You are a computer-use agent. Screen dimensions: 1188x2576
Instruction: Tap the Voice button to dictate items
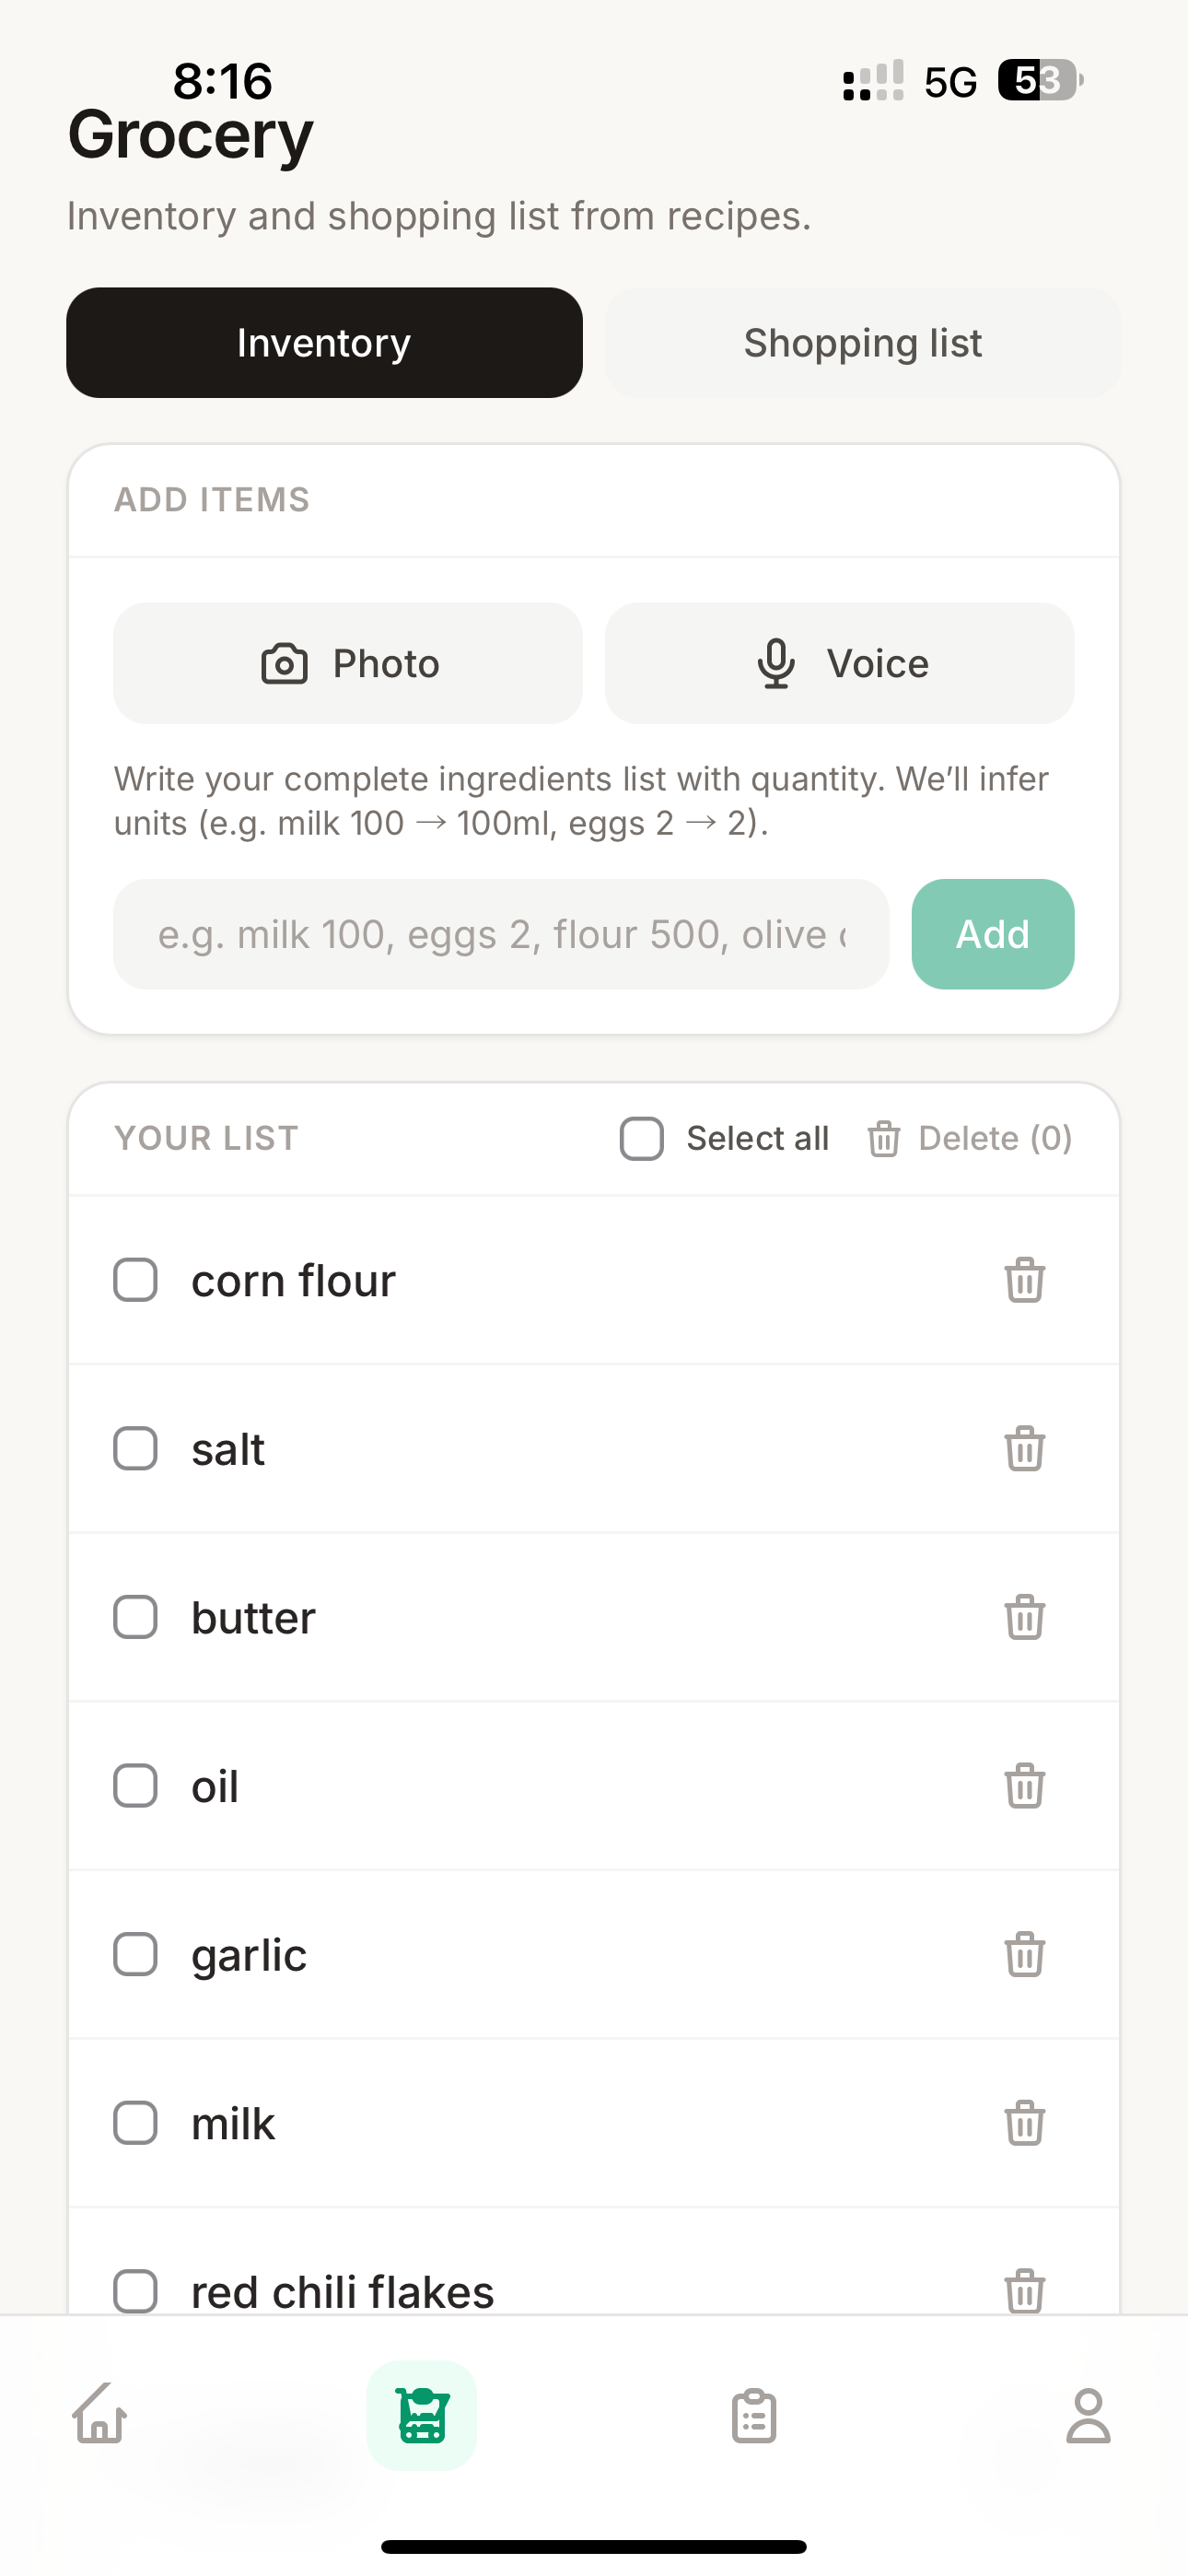point(840,663)
